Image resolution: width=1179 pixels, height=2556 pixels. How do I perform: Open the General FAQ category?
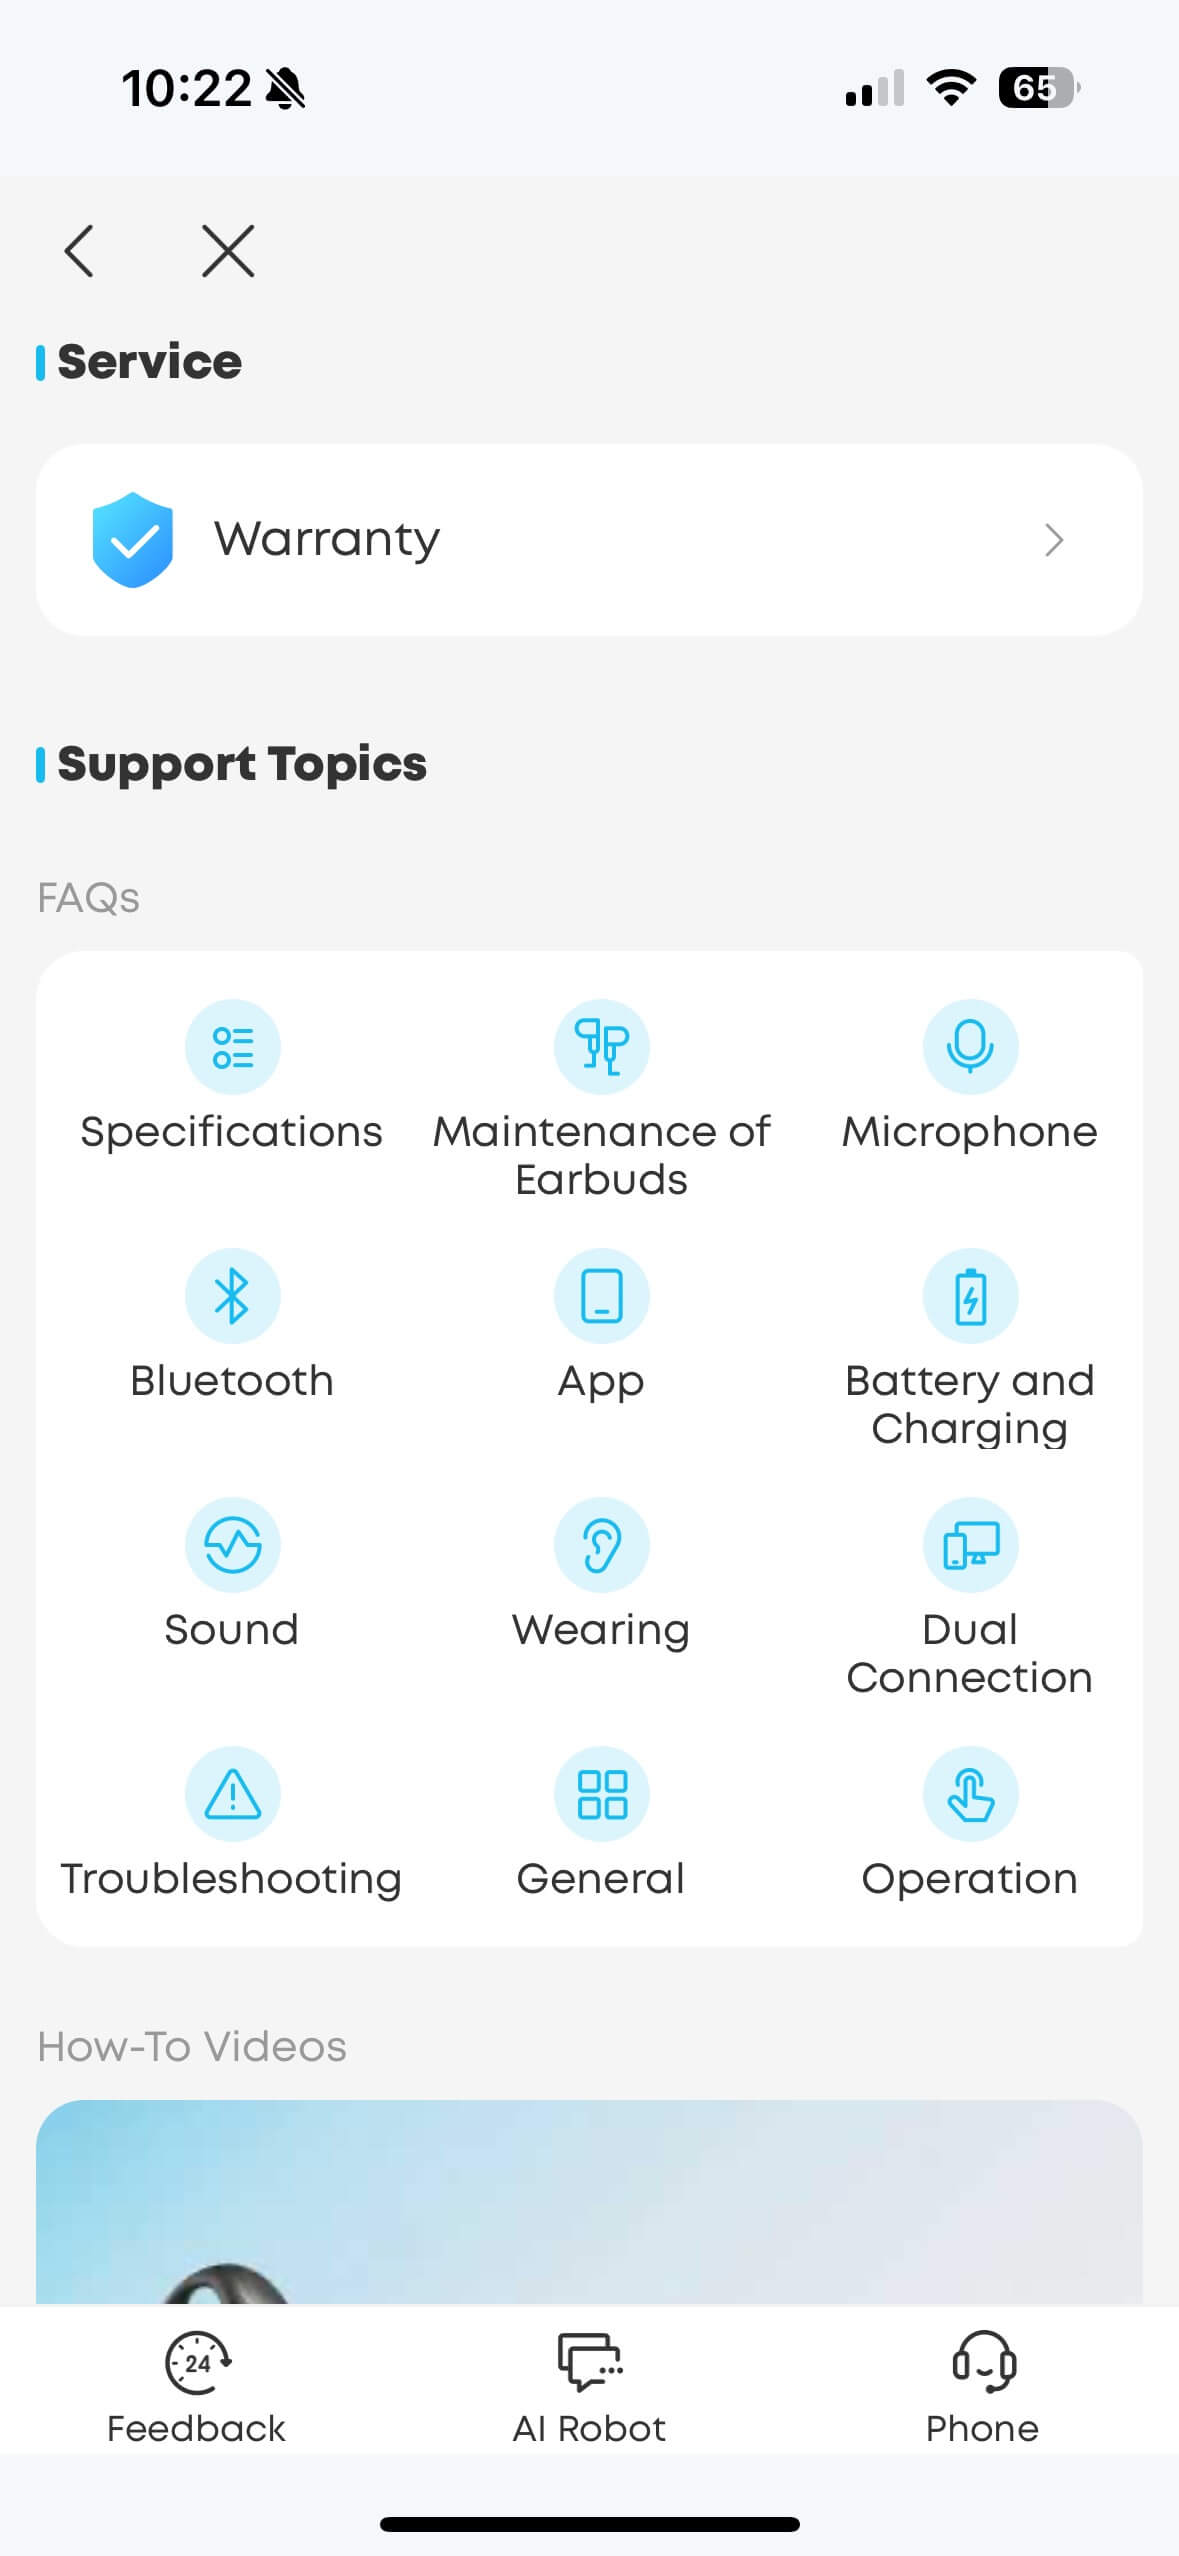[601, 1794]
